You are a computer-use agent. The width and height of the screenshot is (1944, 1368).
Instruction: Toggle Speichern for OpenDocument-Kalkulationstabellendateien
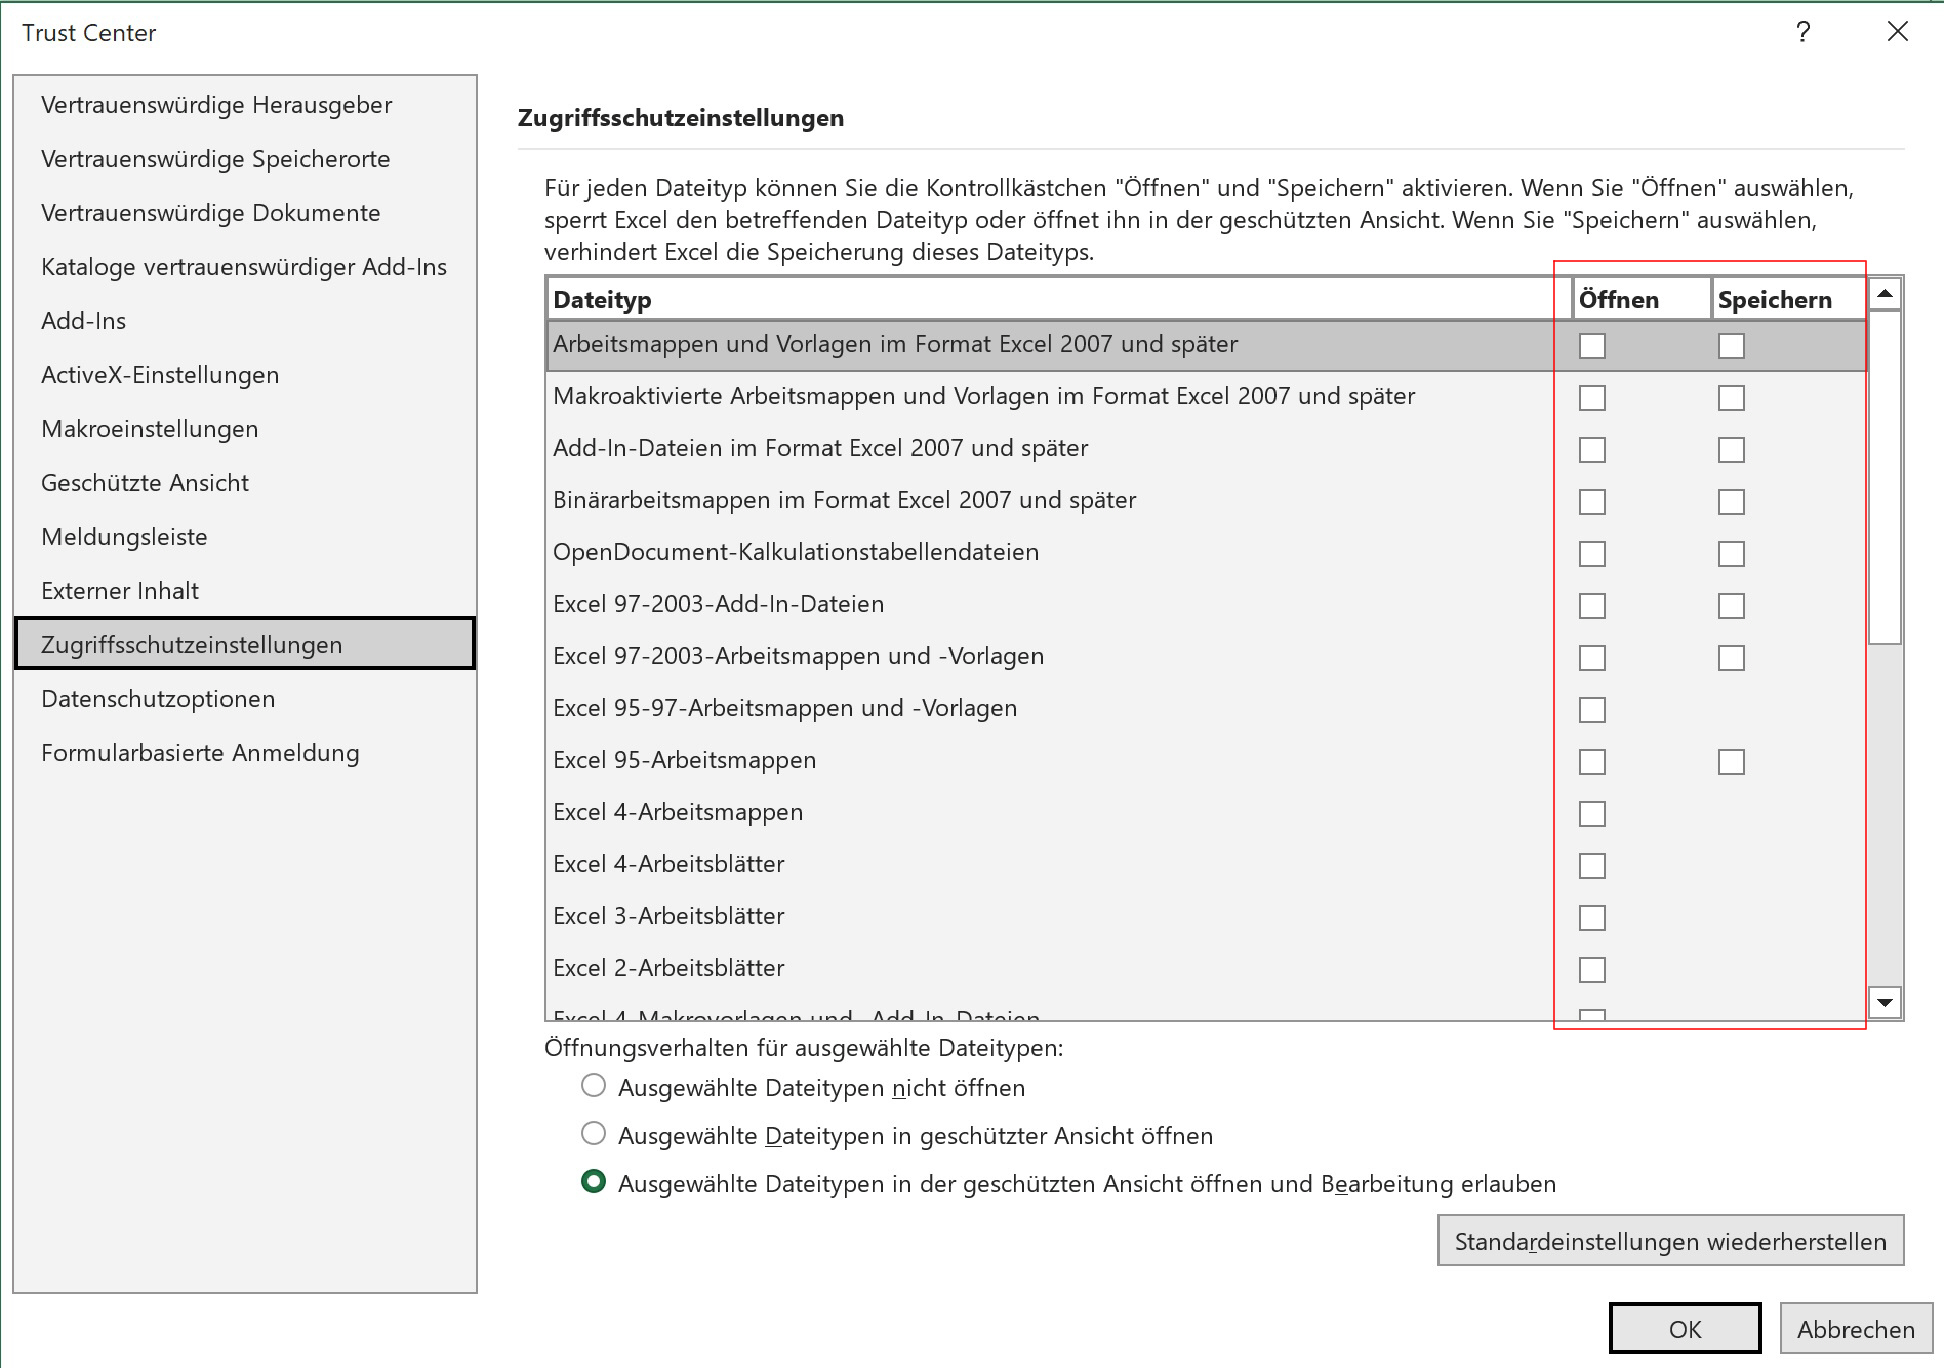coord(1731,554)
